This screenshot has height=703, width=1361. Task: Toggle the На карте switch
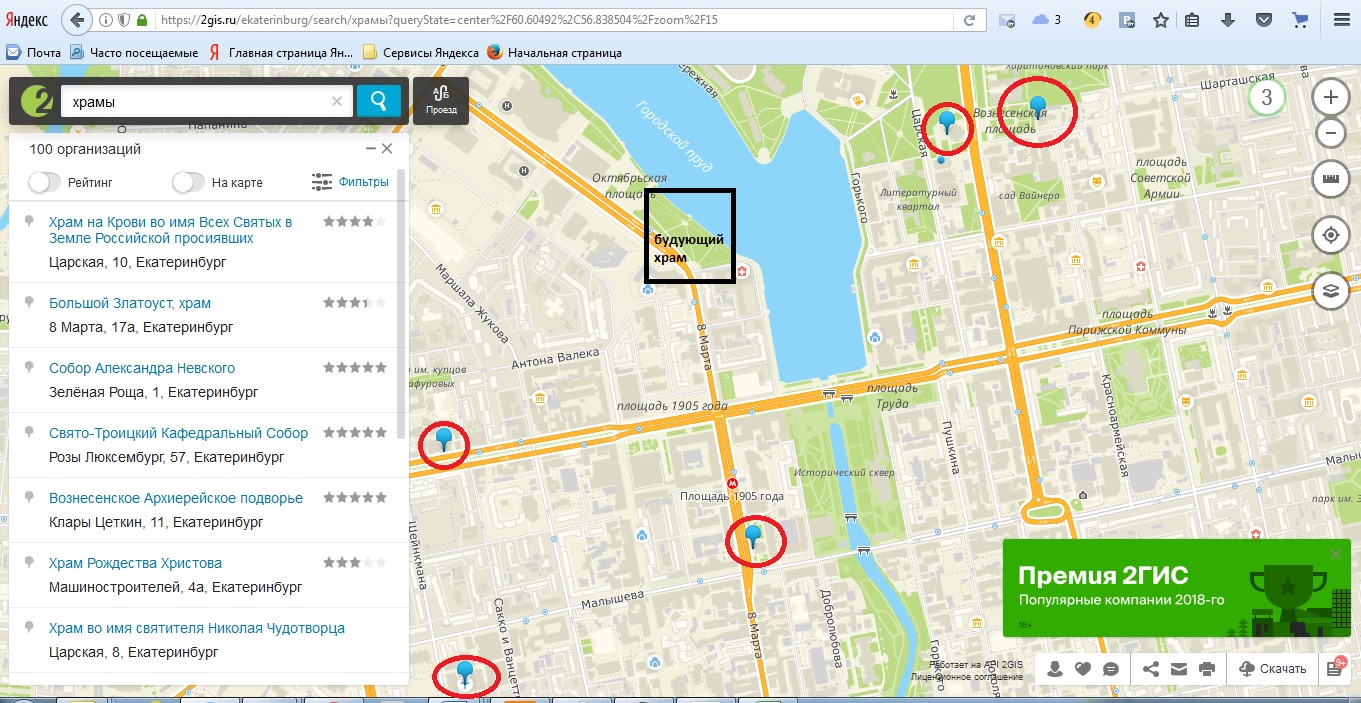click(189, 183)
